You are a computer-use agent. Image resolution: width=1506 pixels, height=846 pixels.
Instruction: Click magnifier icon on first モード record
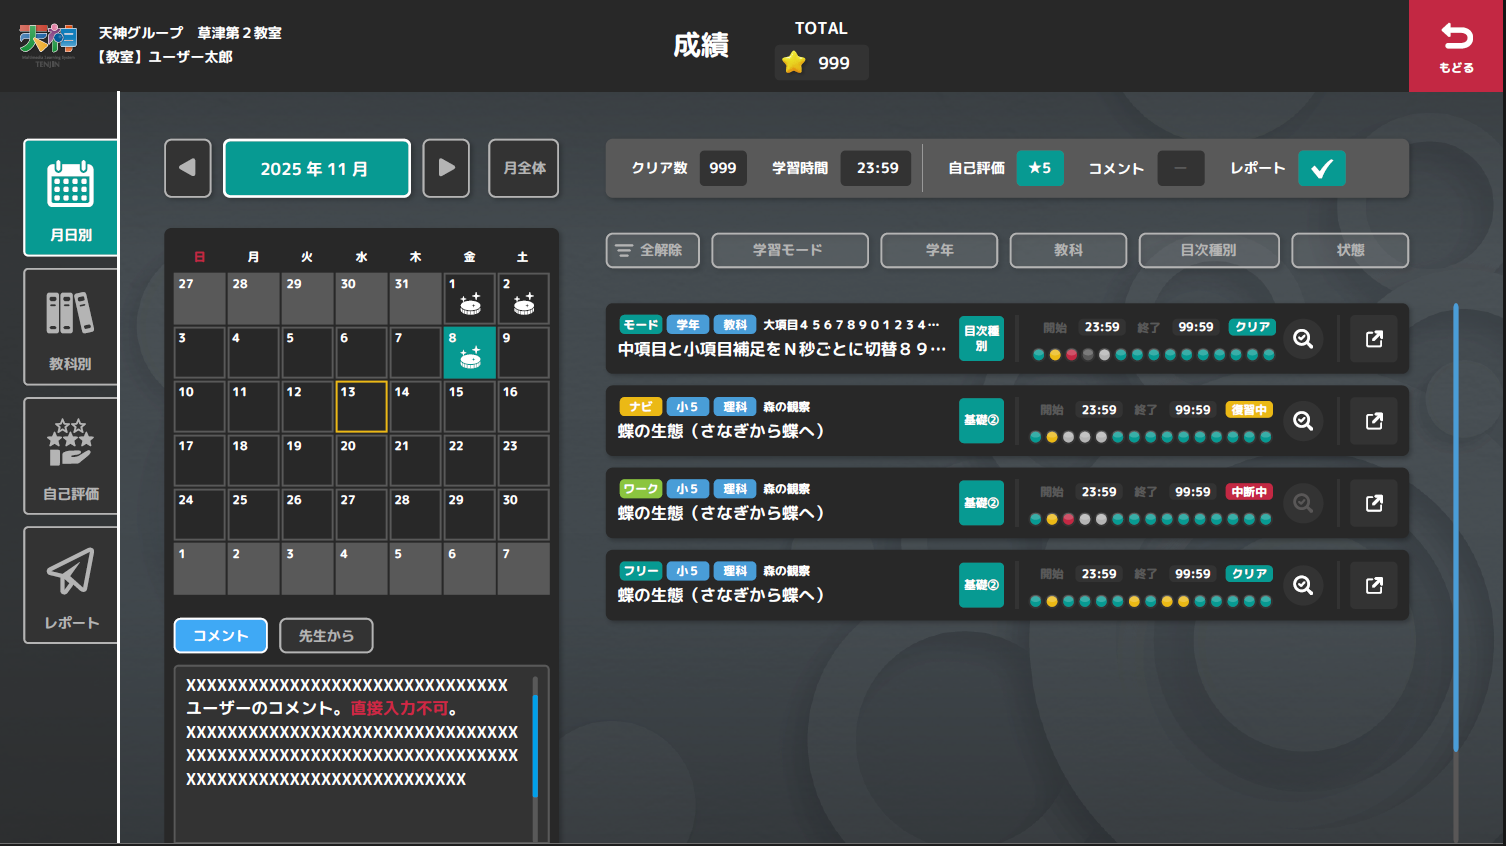coord(1302,339)
